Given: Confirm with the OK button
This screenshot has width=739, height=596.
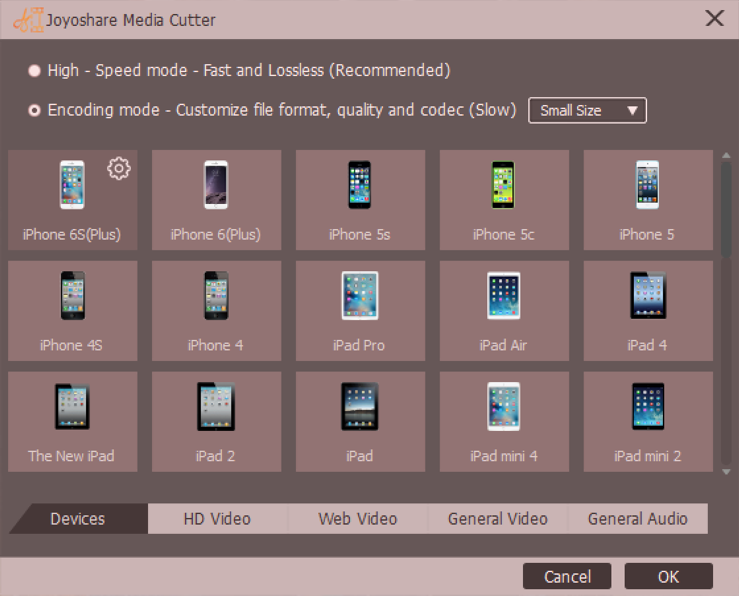Looking at the screenshot, I should coord(669,576).
